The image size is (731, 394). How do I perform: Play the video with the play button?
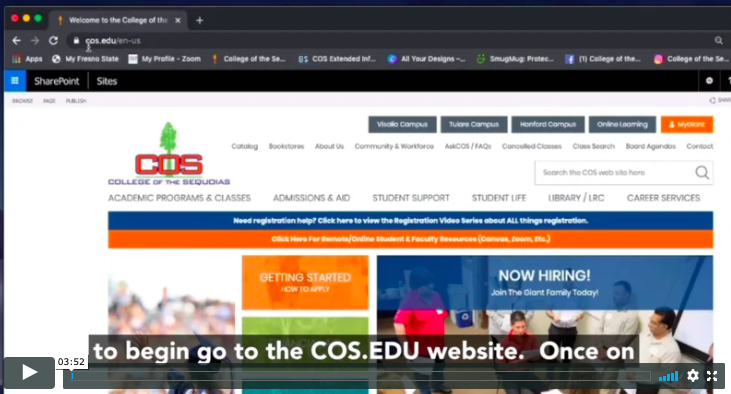[29, 372]
